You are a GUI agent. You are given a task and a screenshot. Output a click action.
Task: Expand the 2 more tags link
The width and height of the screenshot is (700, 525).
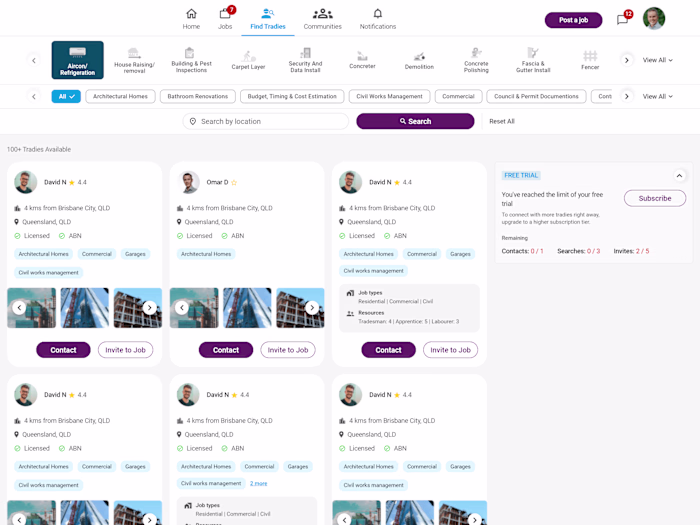pos(258,483)
